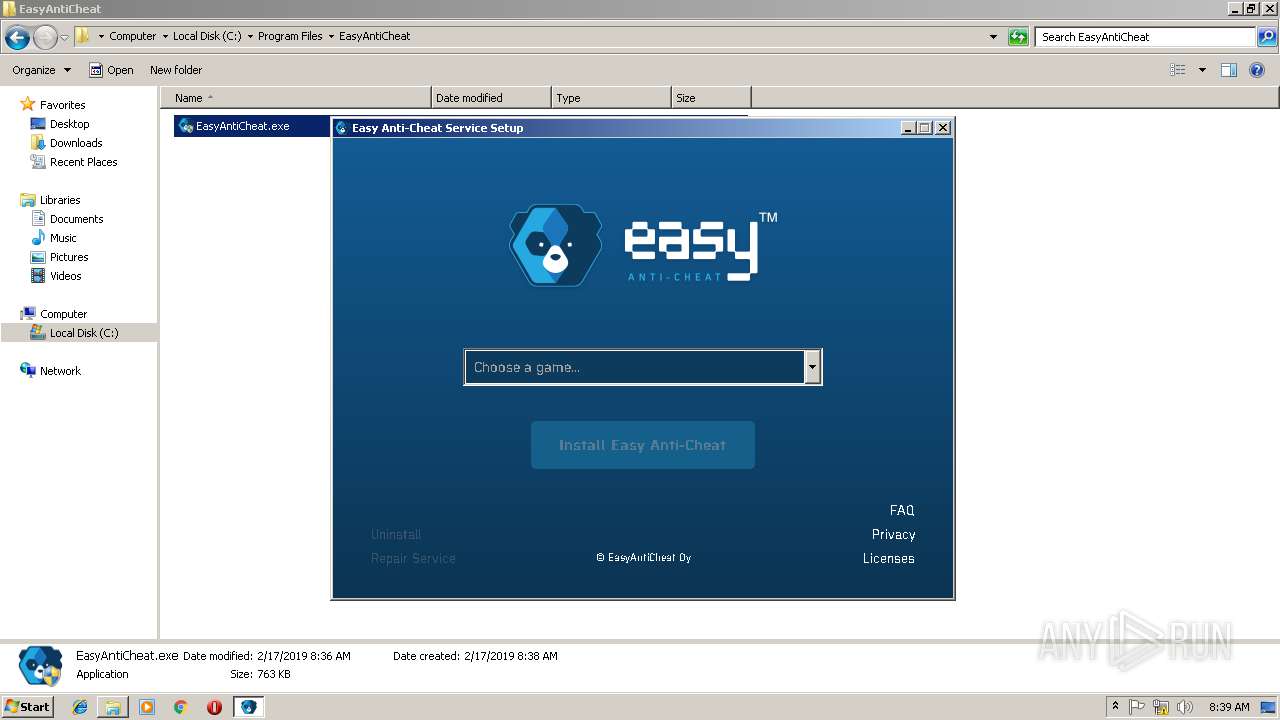This screenshot has height=720, width=1280.
Task: Click the Start button
Action: pos(28,706)
